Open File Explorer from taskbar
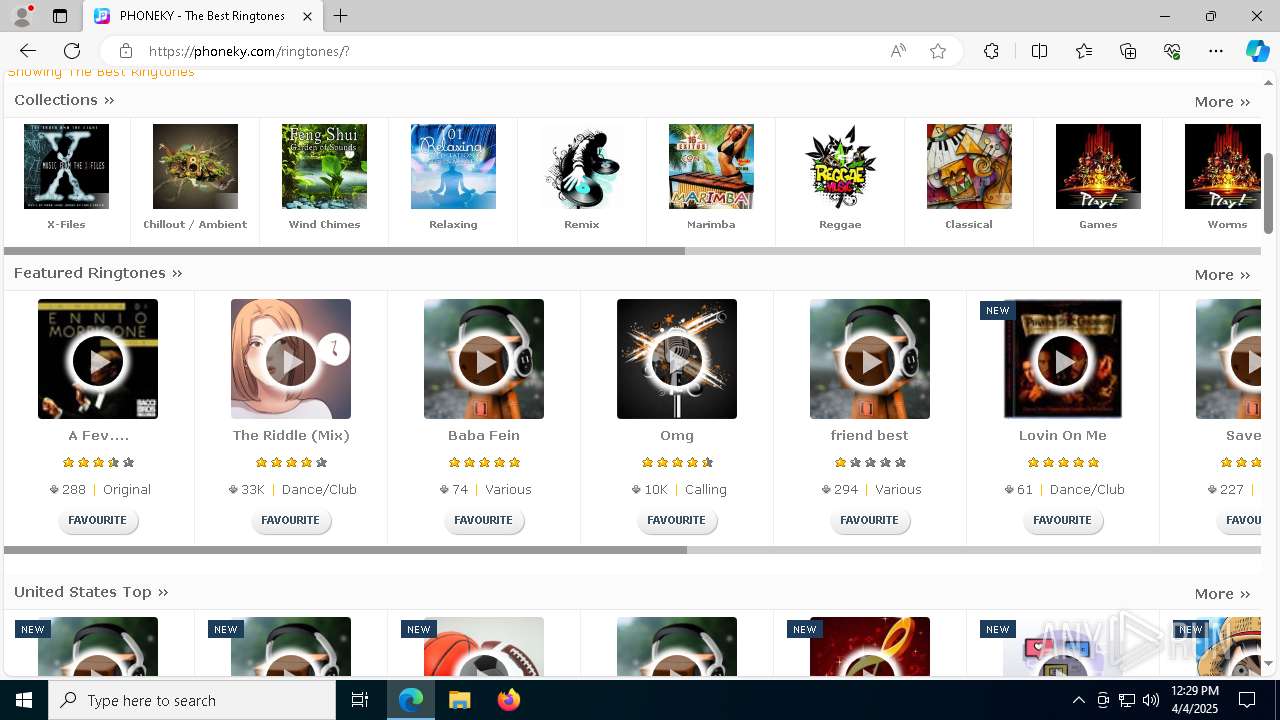1280x720 pixels. coord(459,700)
